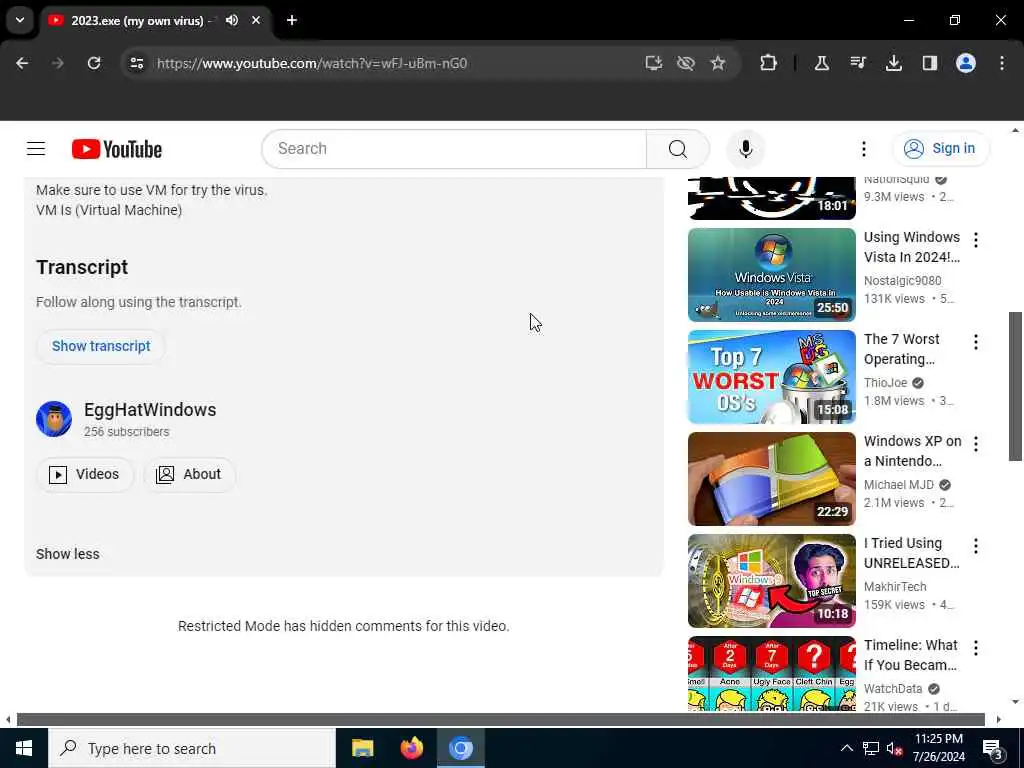The image size is (1024, 768).
Task: Open the channel About button
Action: 189,474
